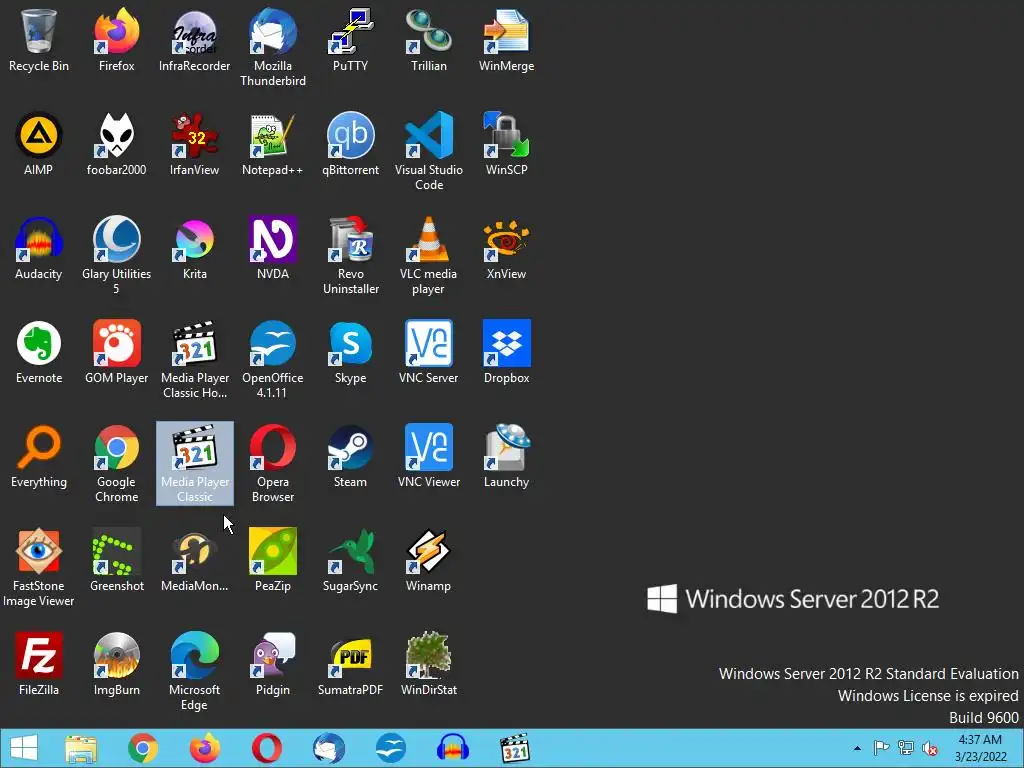Click the qBittorrent desktop icon
Viewport: 1024px width, 768px height.
point(351,144)
